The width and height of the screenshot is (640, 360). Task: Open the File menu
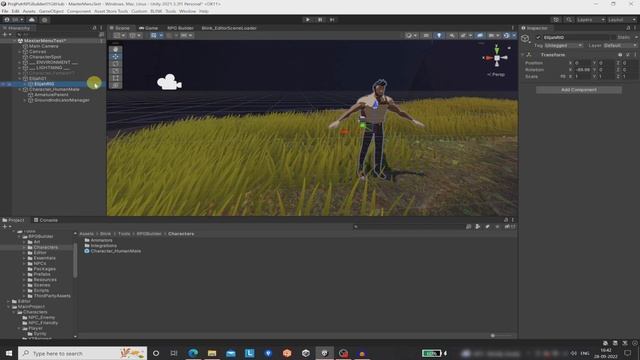click(x=5, y=11)
